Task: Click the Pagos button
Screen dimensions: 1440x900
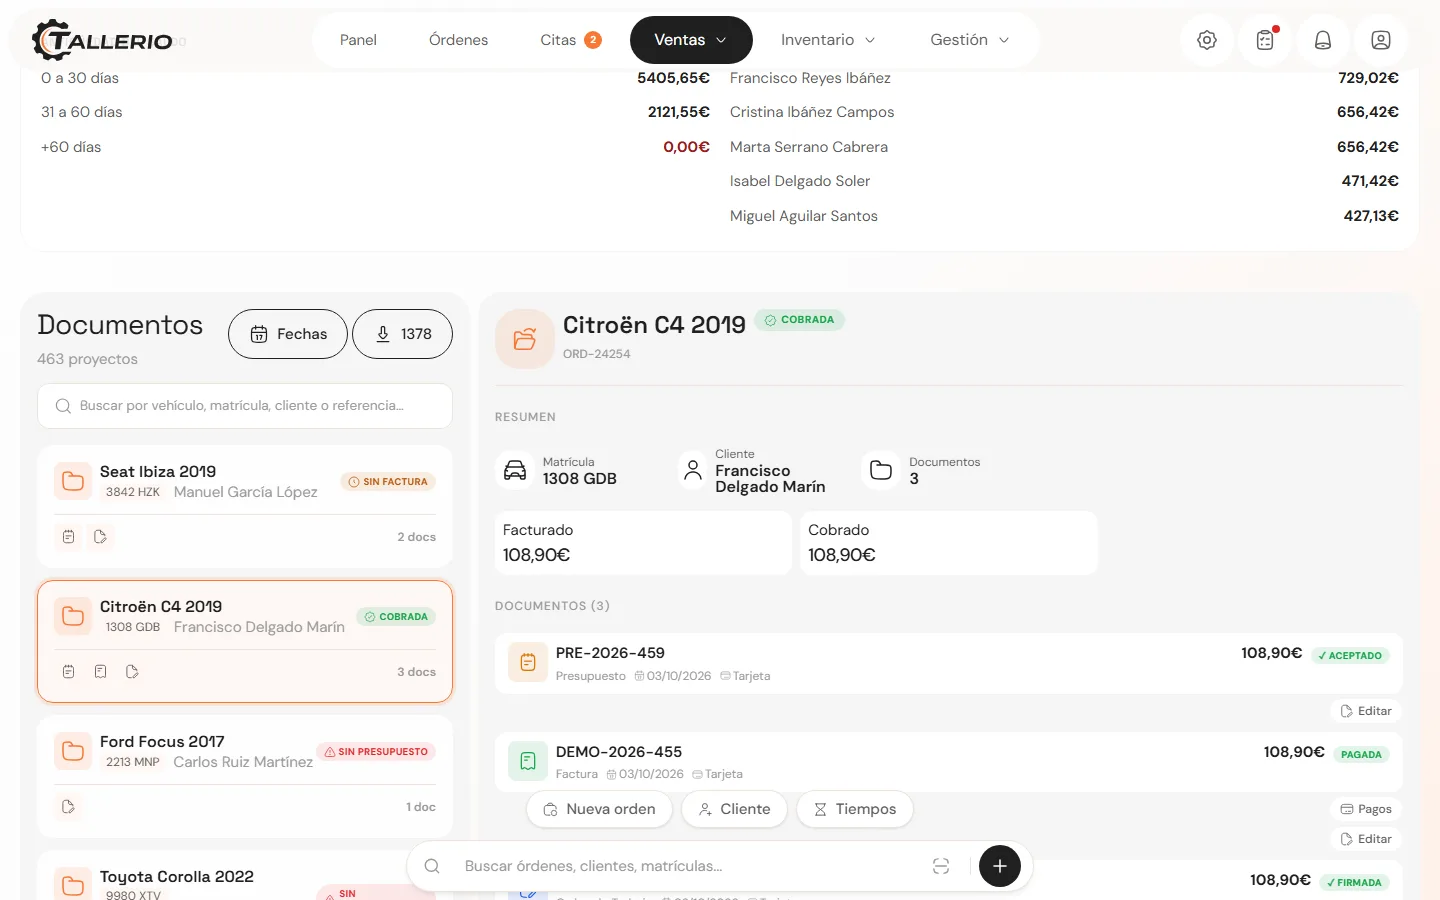Action: (x=1366, y=809)
